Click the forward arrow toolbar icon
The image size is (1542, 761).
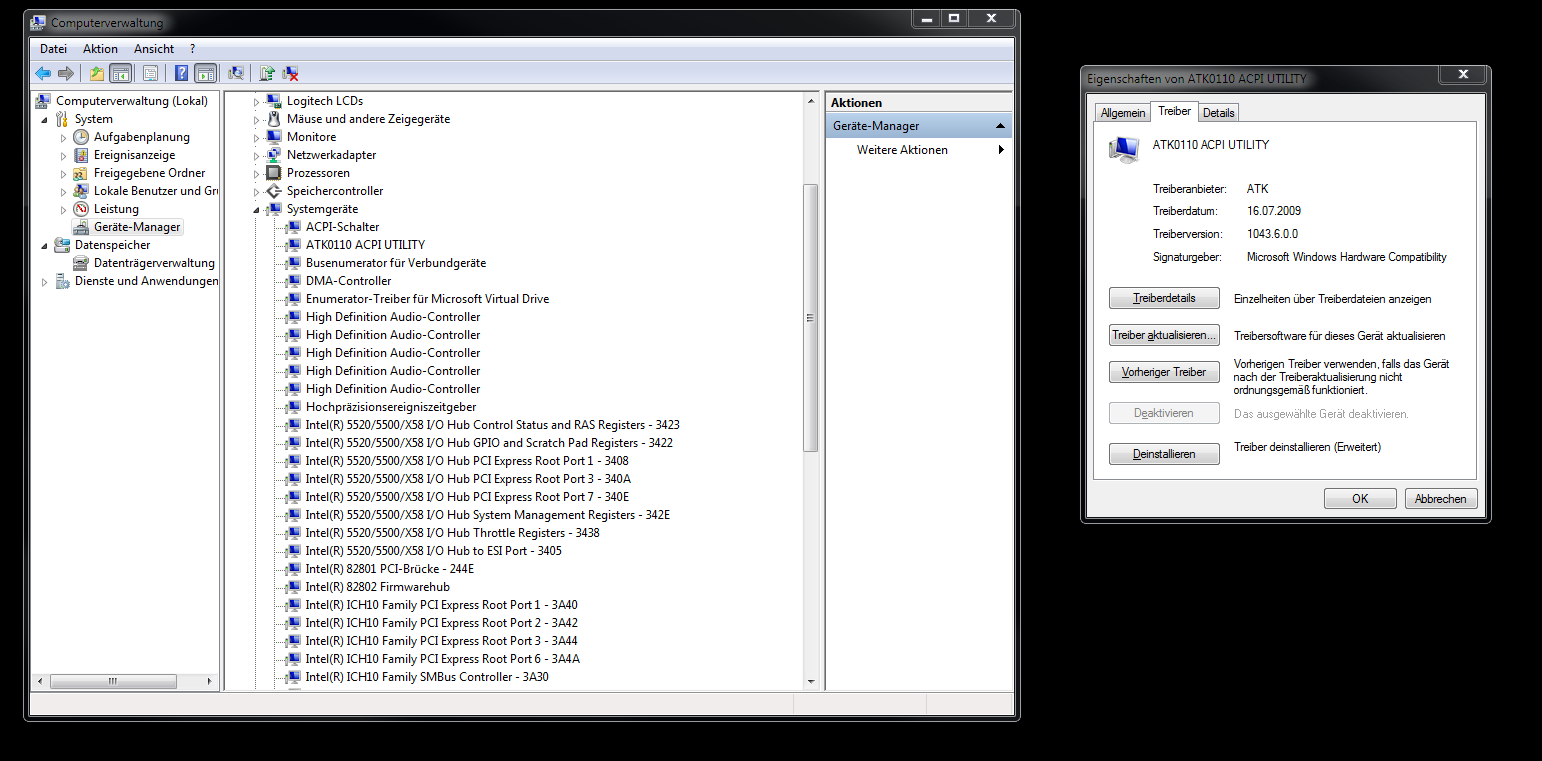point(66,73)
